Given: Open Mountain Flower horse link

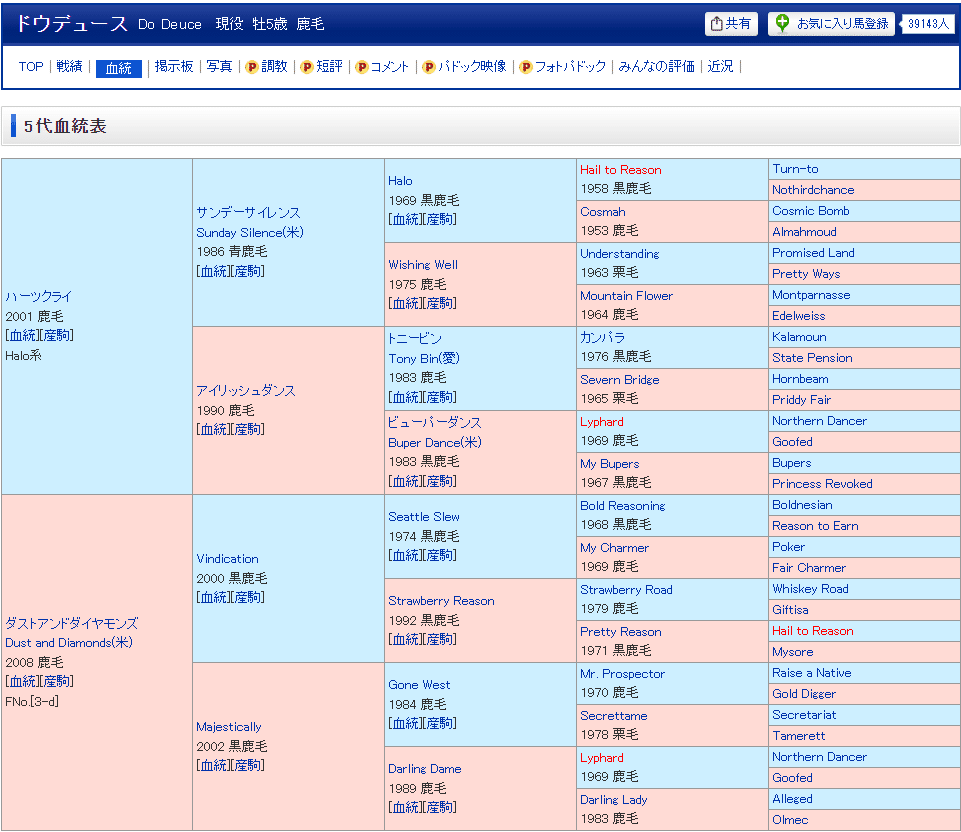Looking at the screenshot, I should [626, 295].
